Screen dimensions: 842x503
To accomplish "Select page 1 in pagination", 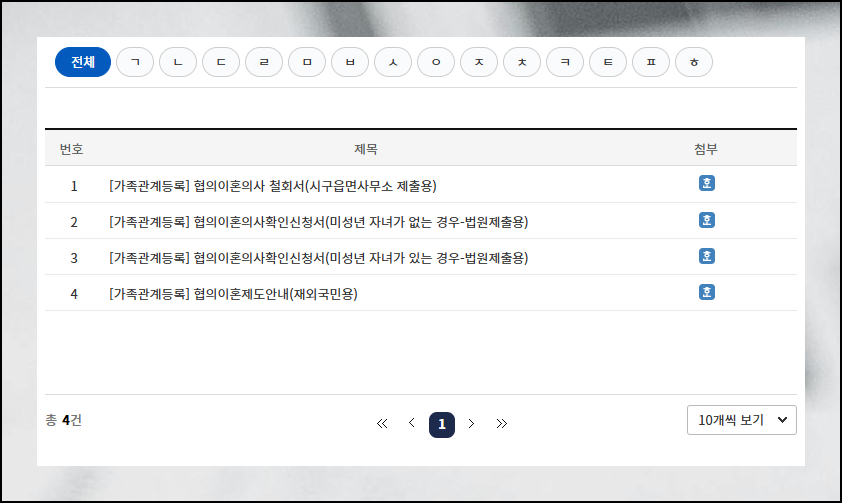I will pos(442,425).
